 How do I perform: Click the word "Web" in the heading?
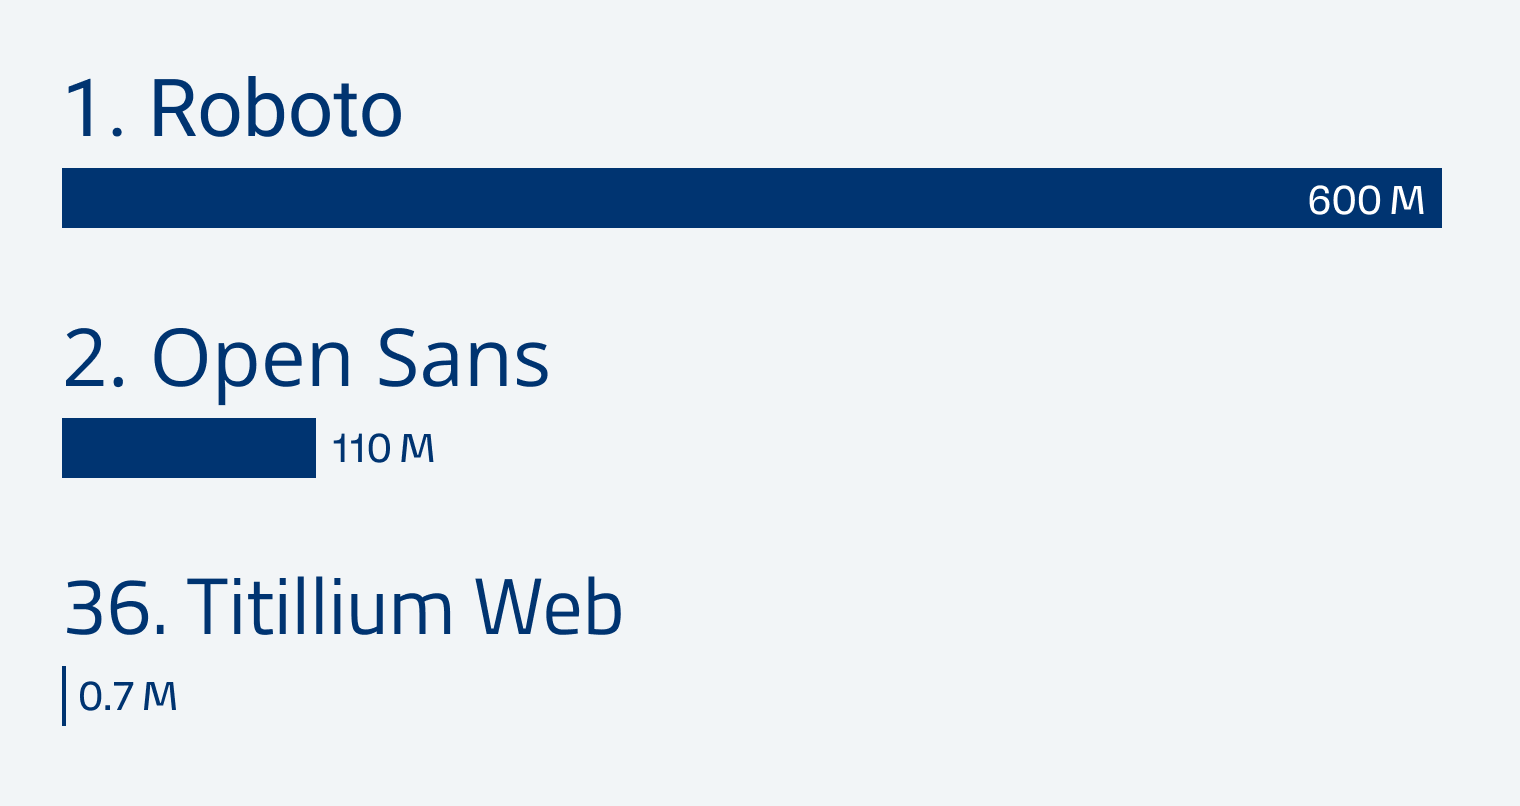click(x=549, y=607)
